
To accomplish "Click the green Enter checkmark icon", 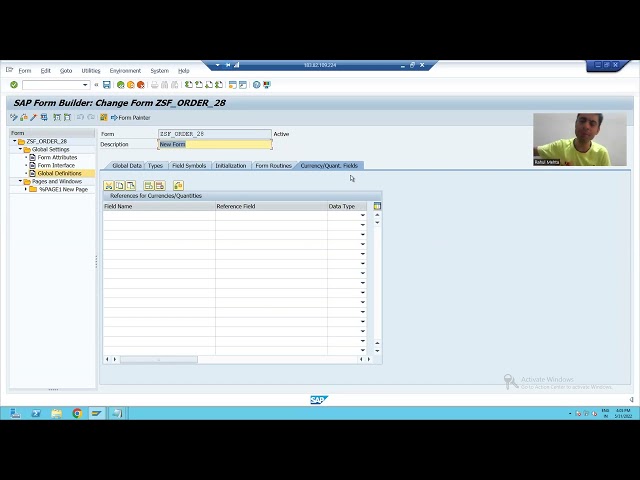I will (14, 85).
